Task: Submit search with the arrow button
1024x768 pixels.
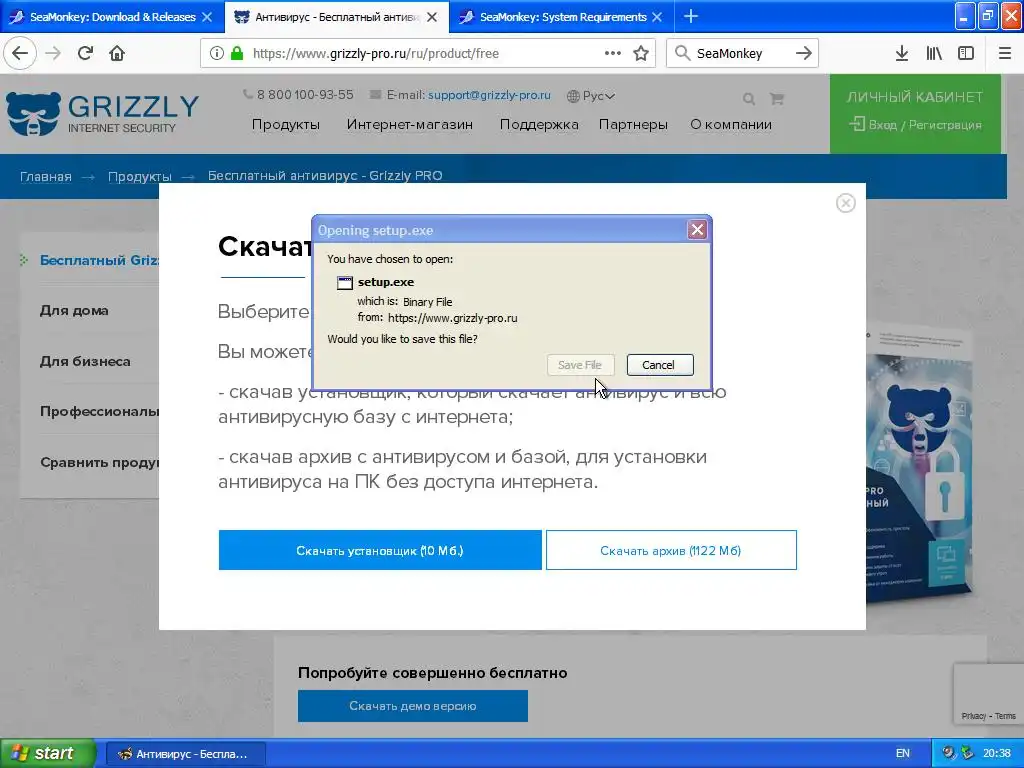Action: point(803,53)
